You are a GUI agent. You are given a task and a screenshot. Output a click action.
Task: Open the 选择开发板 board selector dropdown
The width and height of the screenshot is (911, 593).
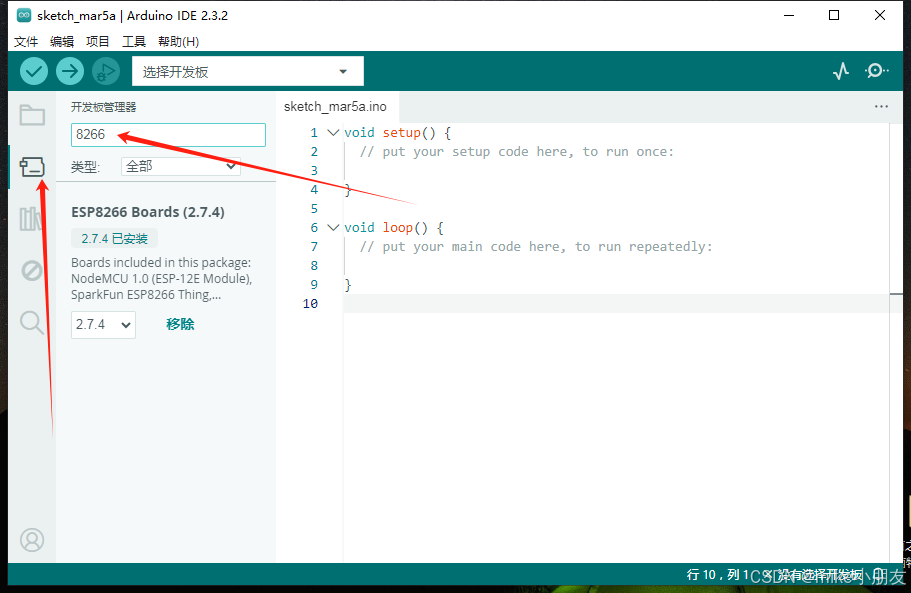tap(248, 71)
